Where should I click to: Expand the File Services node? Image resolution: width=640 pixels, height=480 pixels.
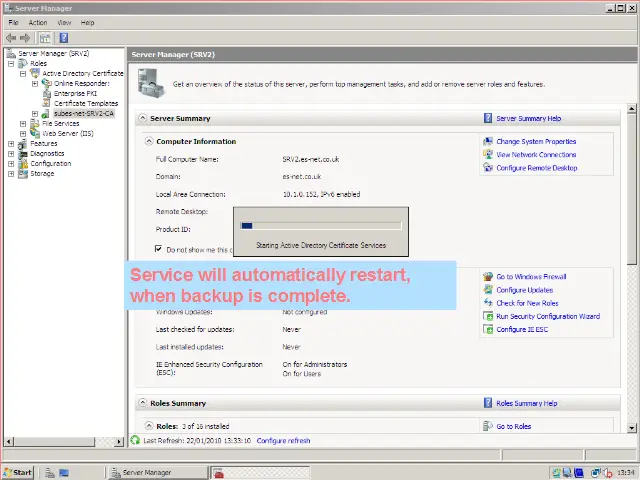(23, 124)
